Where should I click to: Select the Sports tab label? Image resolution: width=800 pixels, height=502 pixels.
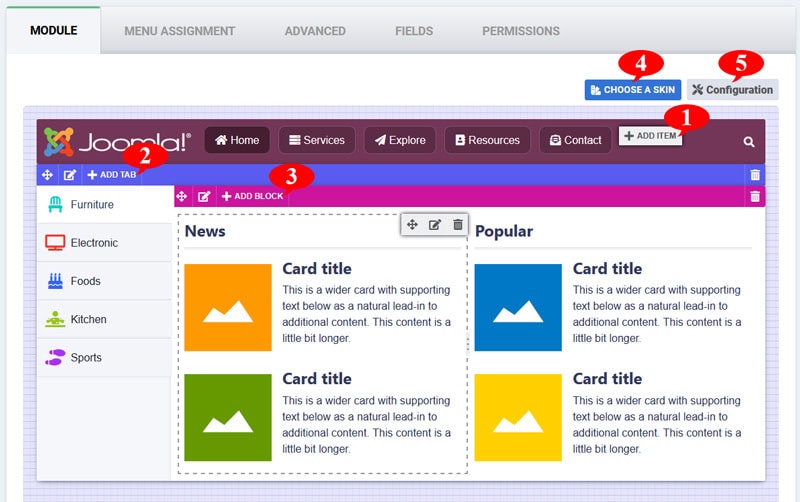point(86,358)
